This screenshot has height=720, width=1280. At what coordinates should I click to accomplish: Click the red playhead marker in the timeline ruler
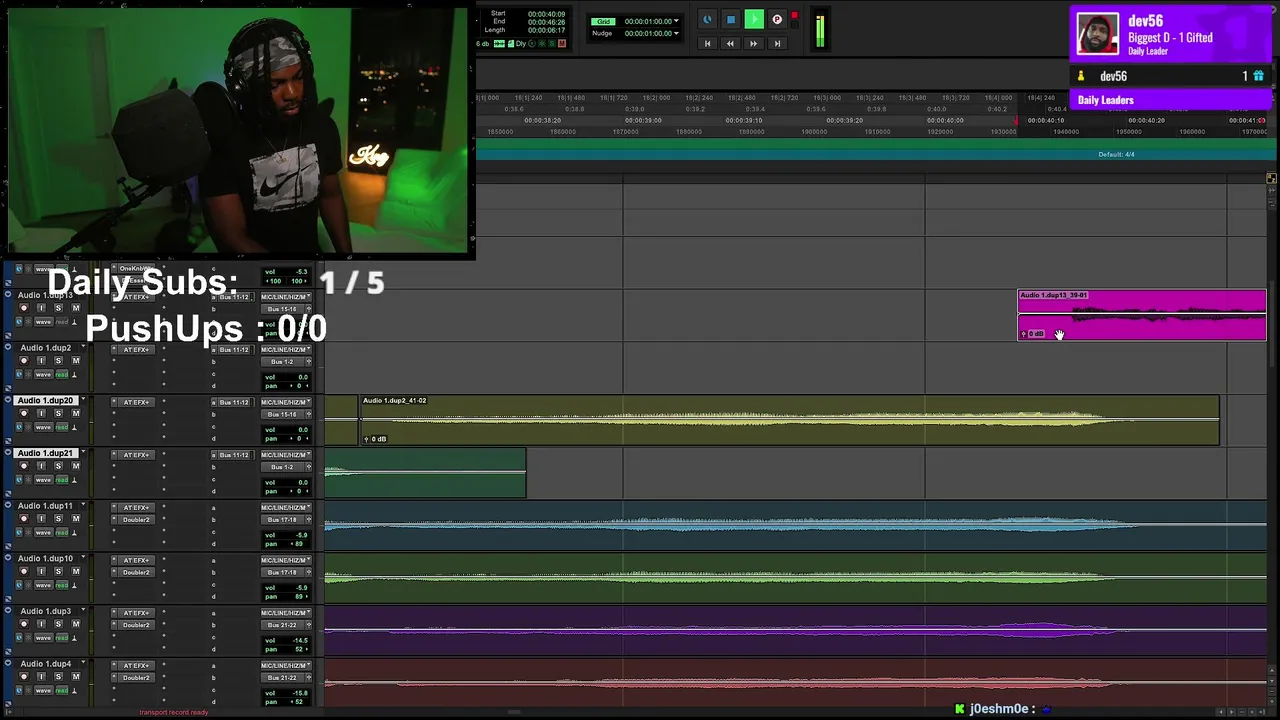coord(1016,121)
